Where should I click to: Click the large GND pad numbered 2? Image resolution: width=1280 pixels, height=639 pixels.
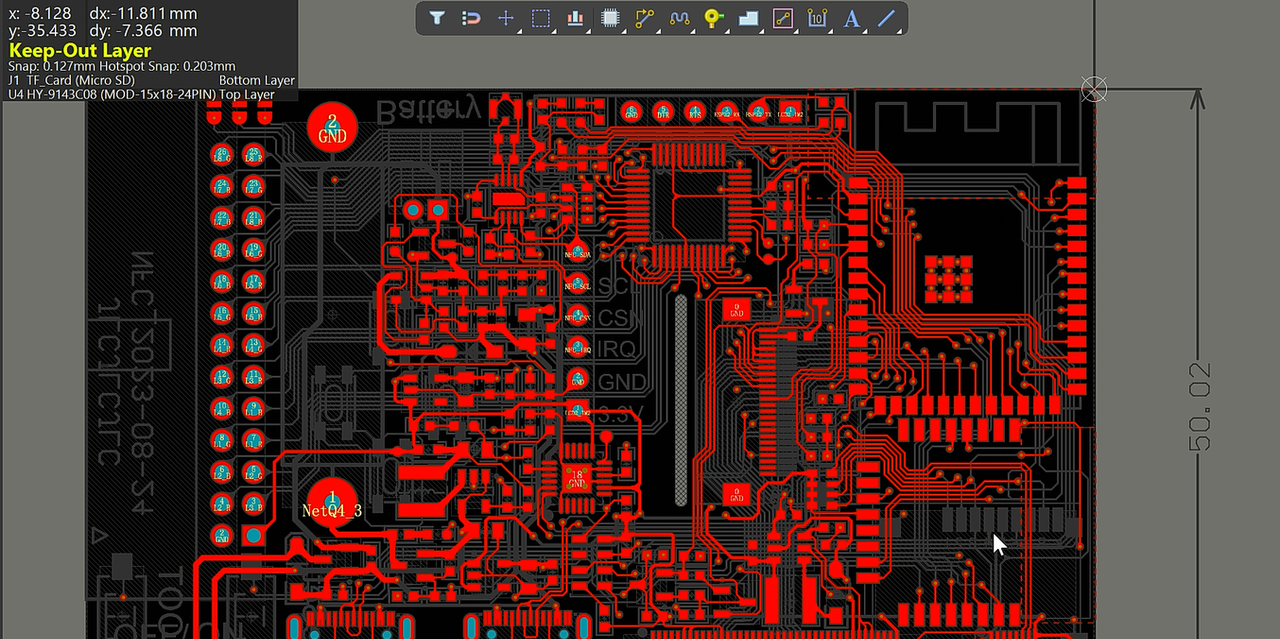332,128
